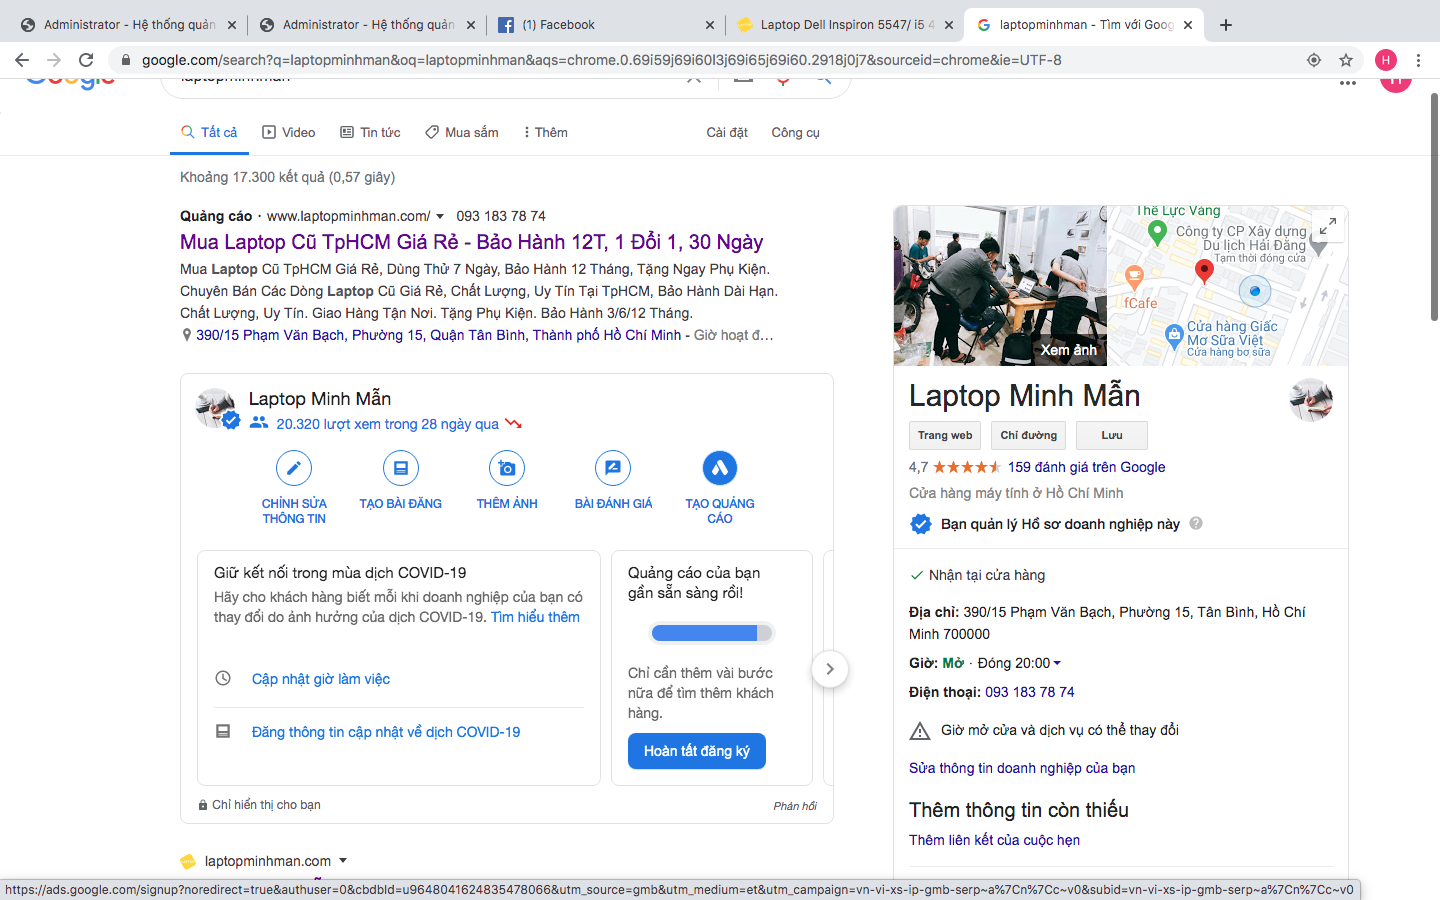This screenshot has height=900, width=1440.
Task: Click the page vertical scrollbar
Action: coord(1434,207)
